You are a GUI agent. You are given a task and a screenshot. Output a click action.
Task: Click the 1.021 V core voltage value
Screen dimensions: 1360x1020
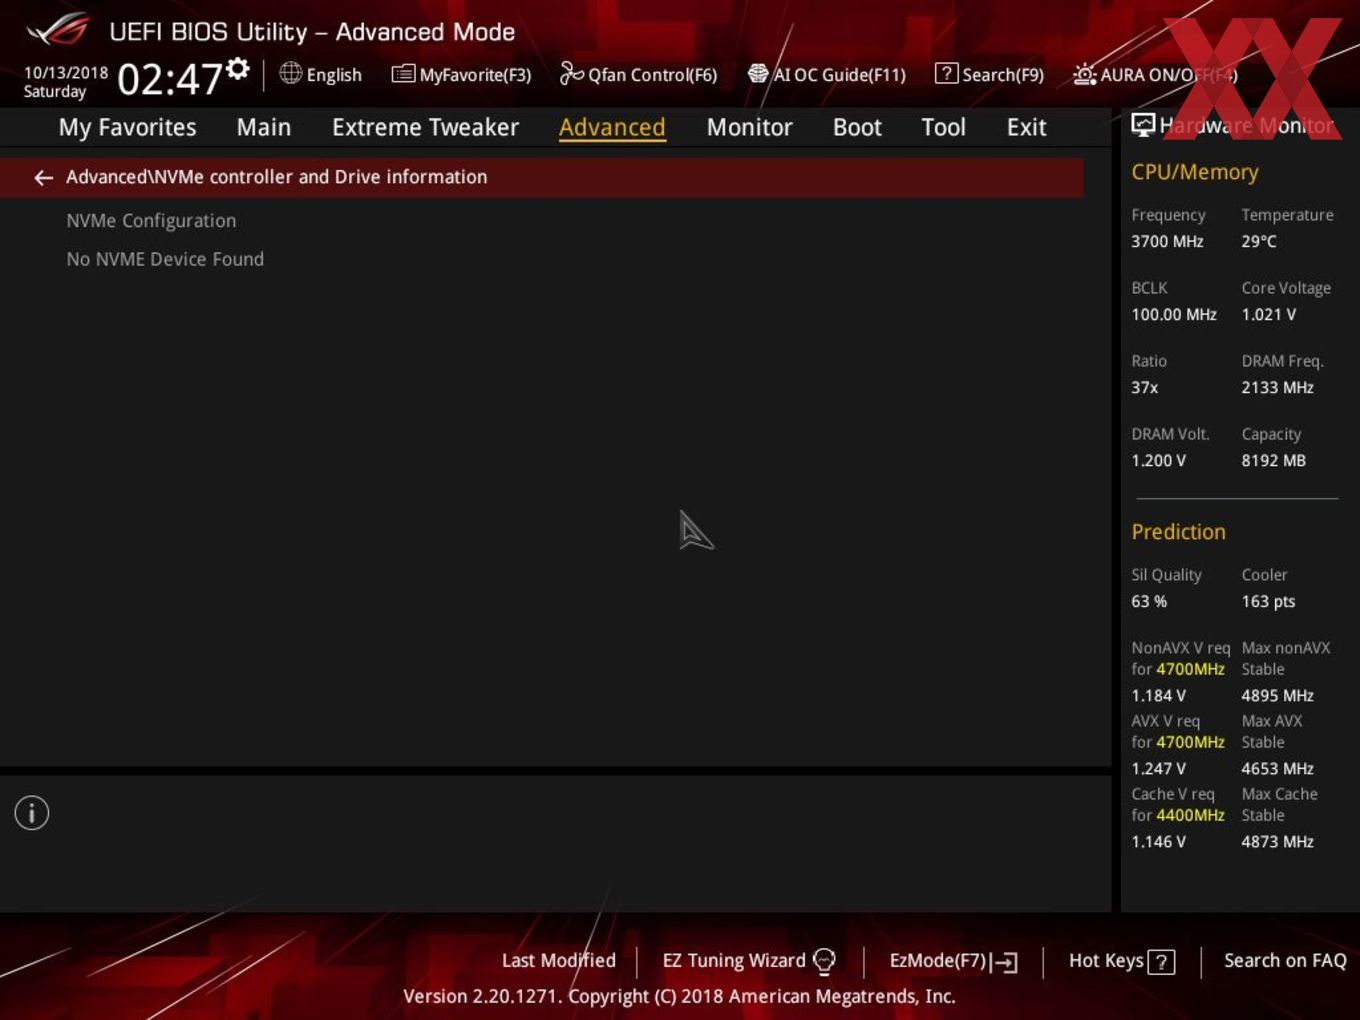tap(1269, 314)
